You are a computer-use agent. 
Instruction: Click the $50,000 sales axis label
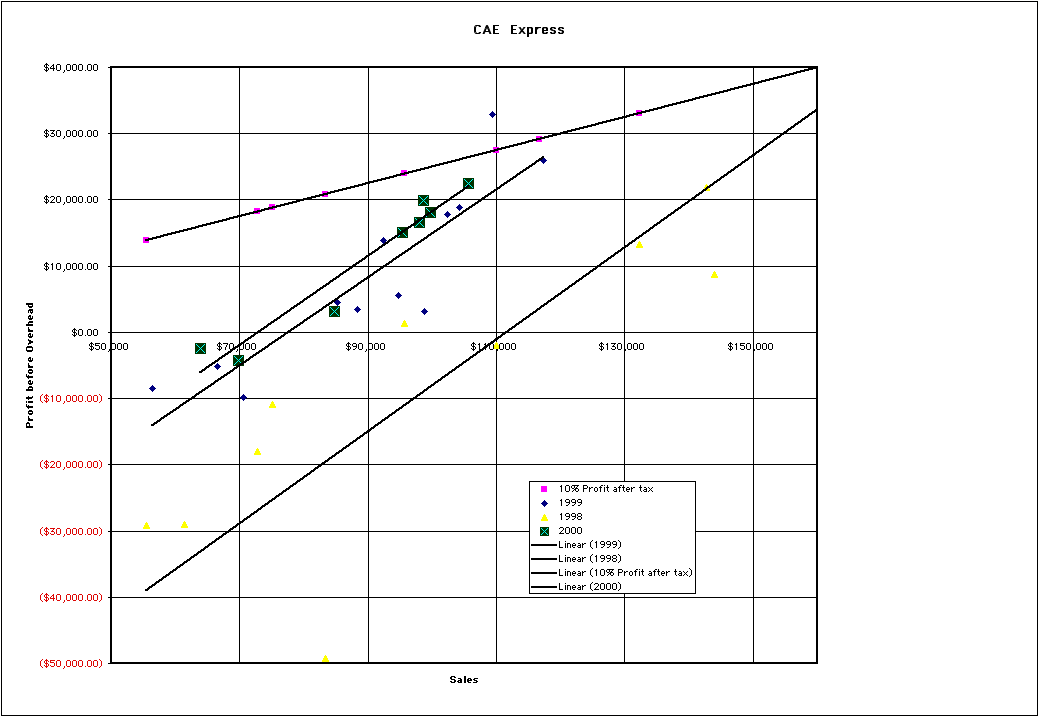[x=109, y=347]
